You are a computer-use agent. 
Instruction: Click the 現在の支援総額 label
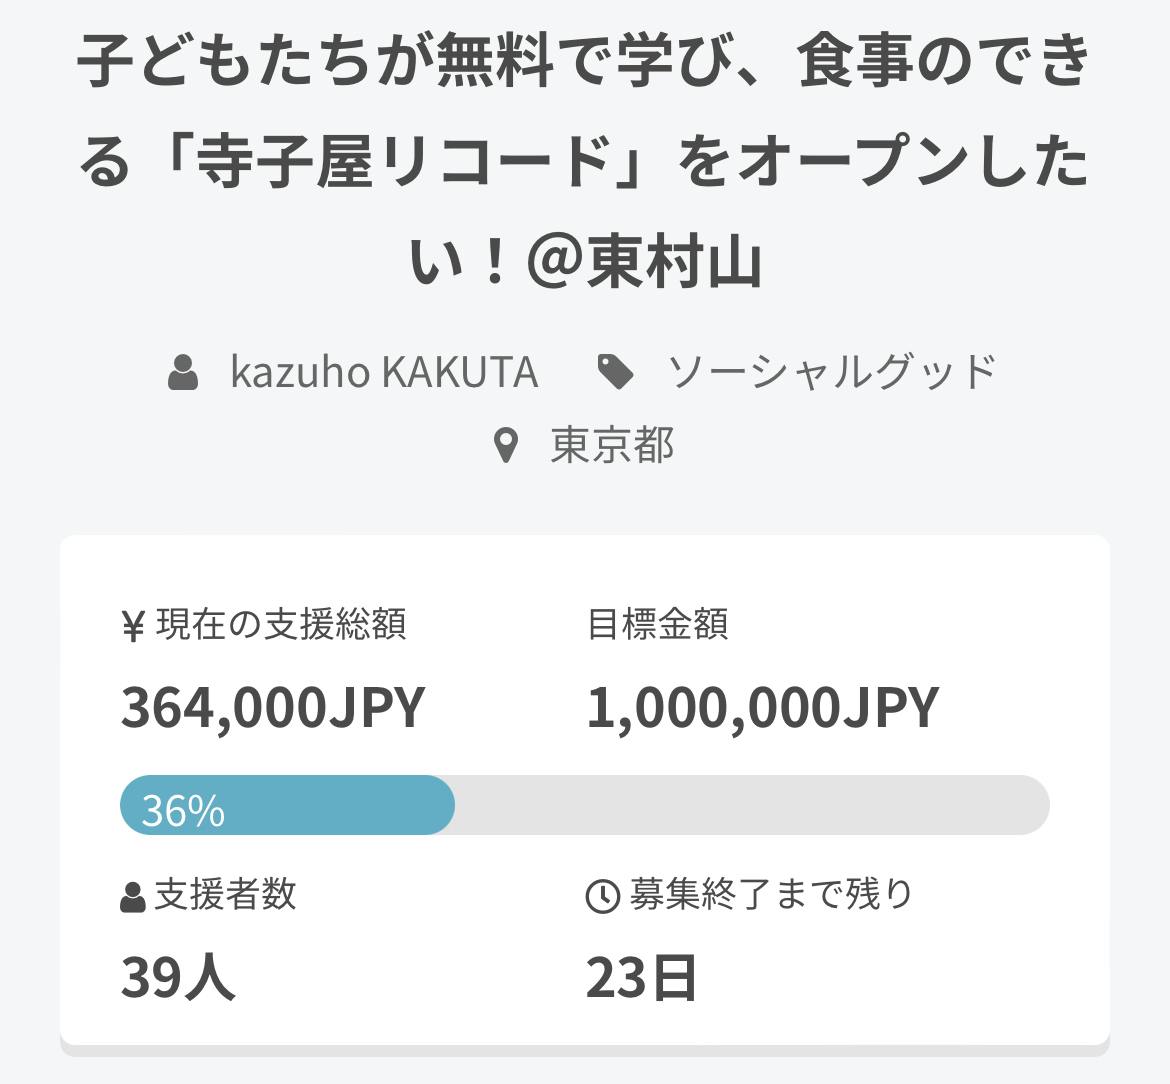coord(281,625)
